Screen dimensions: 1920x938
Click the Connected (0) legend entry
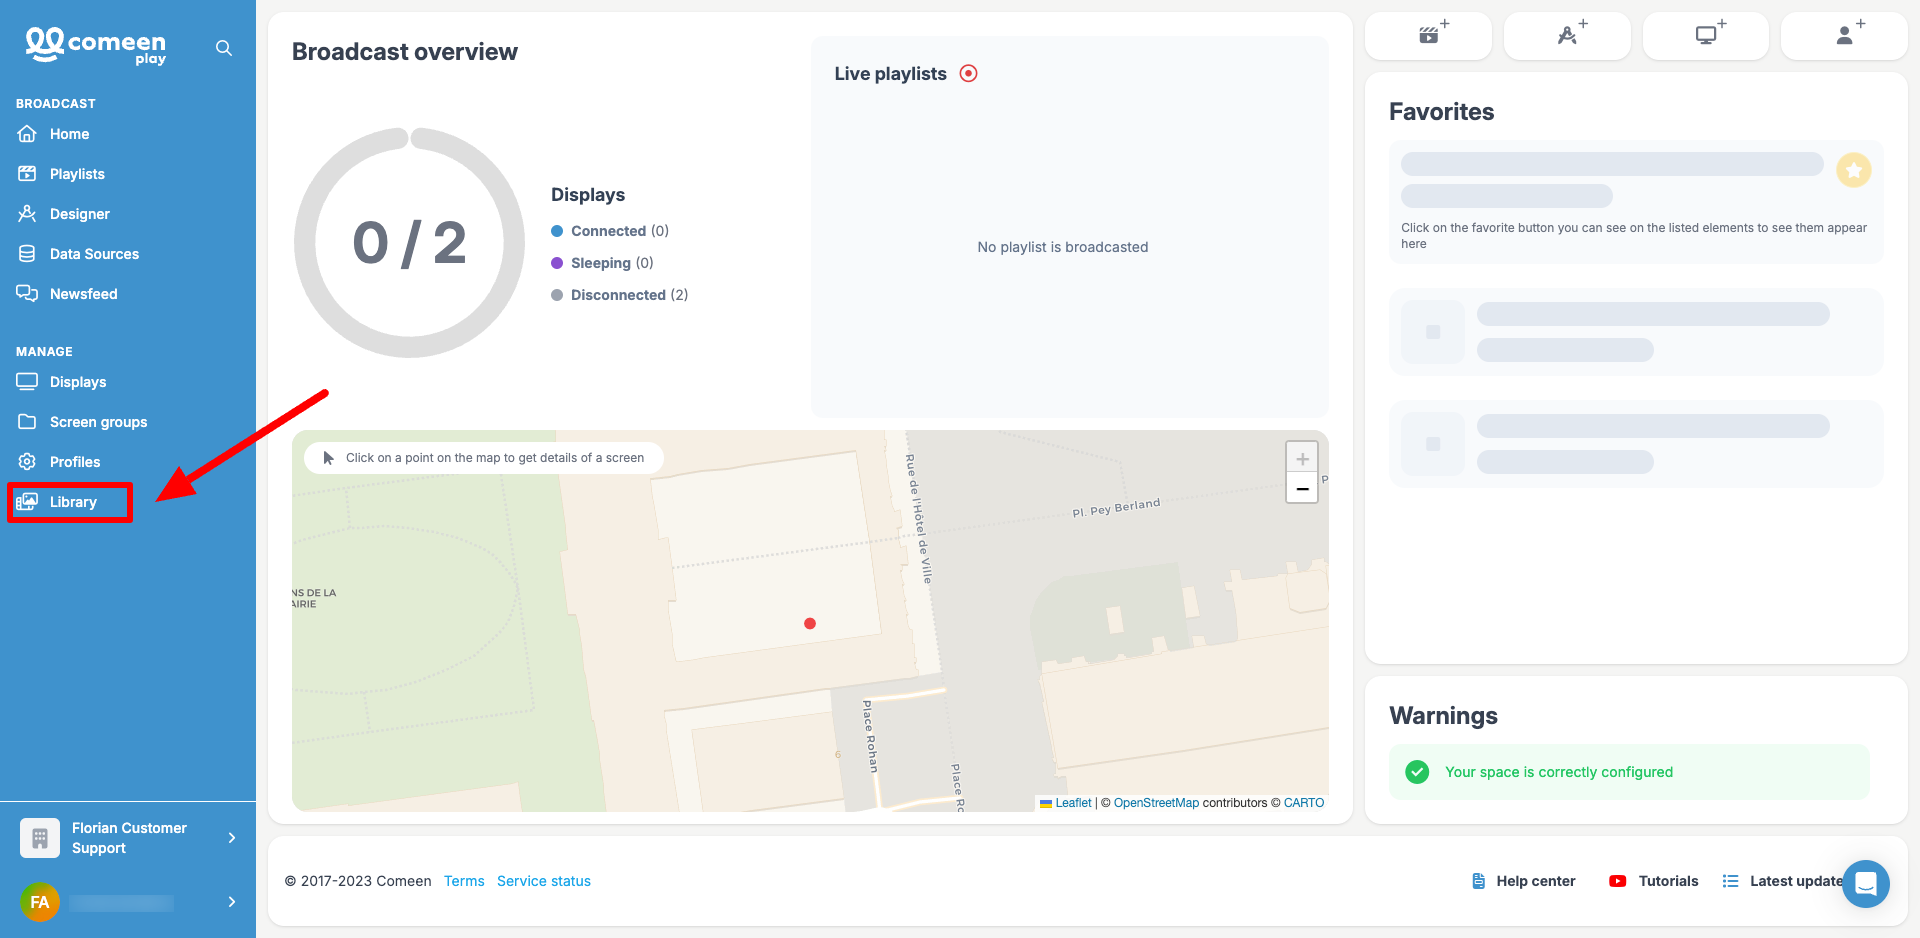610,231
